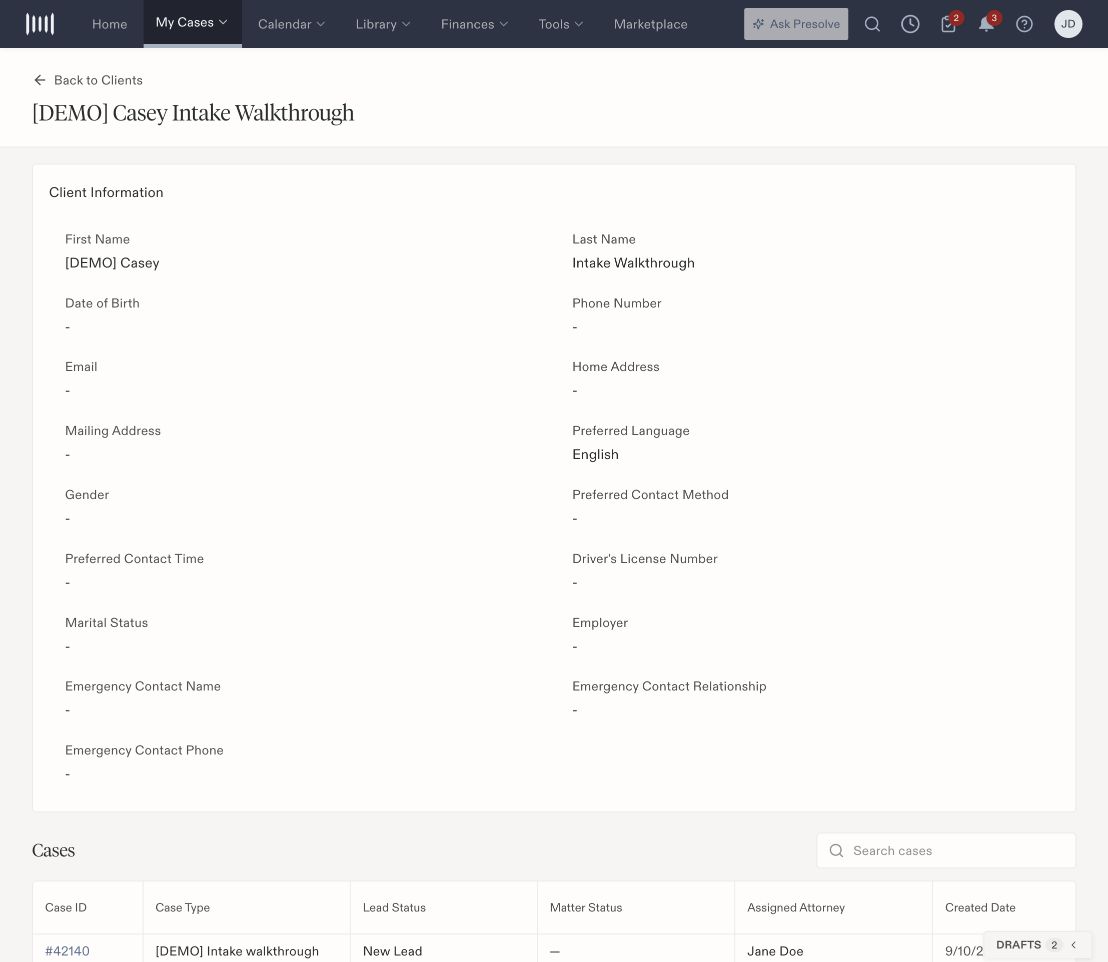Click the 'English' preferred language value

point(595,454)
